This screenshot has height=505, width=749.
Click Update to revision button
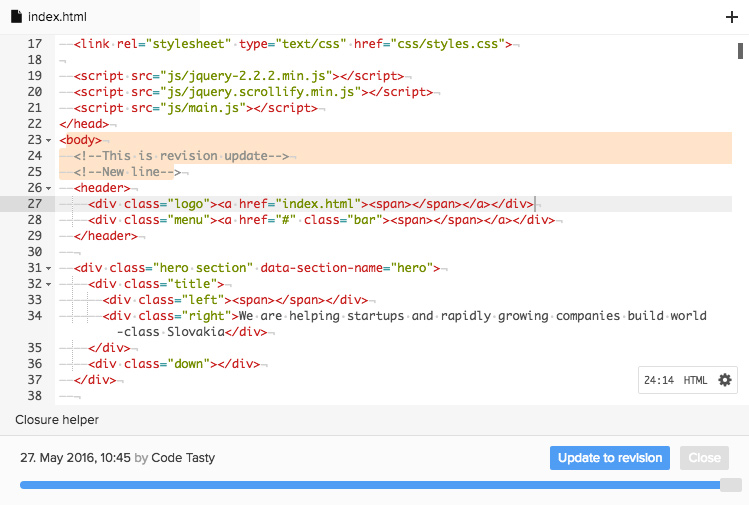point(610,458)
